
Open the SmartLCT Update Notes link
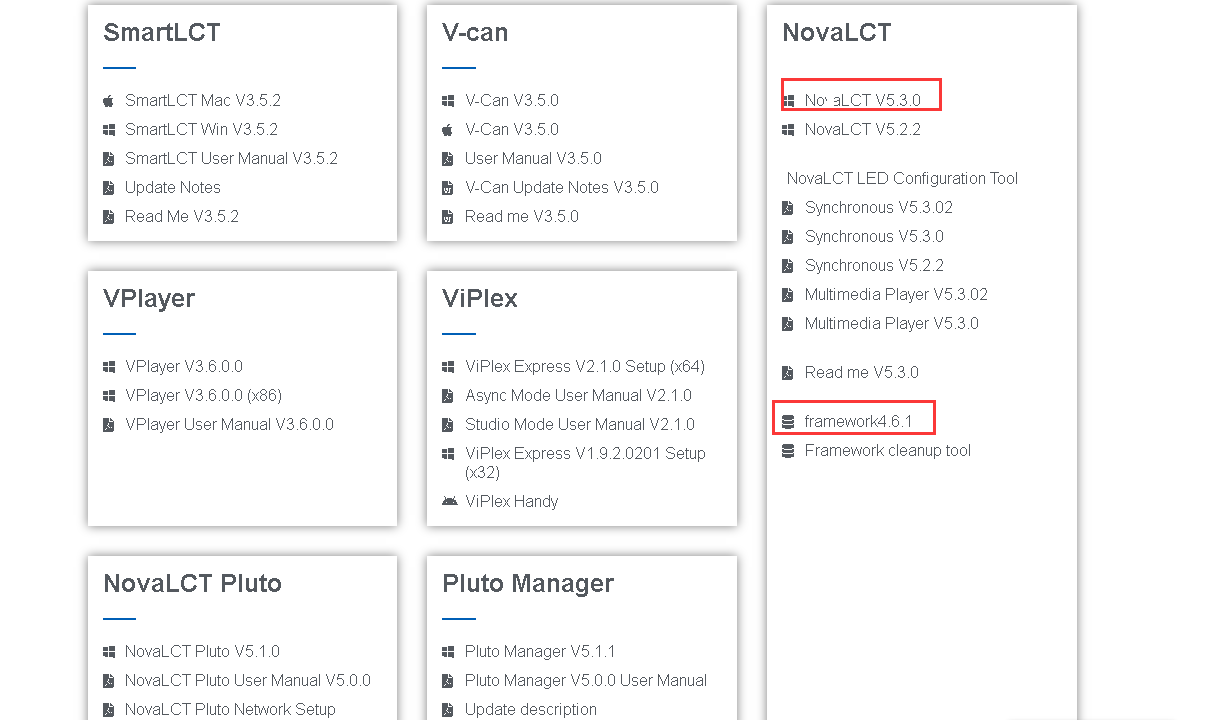[x=173, y=188]
